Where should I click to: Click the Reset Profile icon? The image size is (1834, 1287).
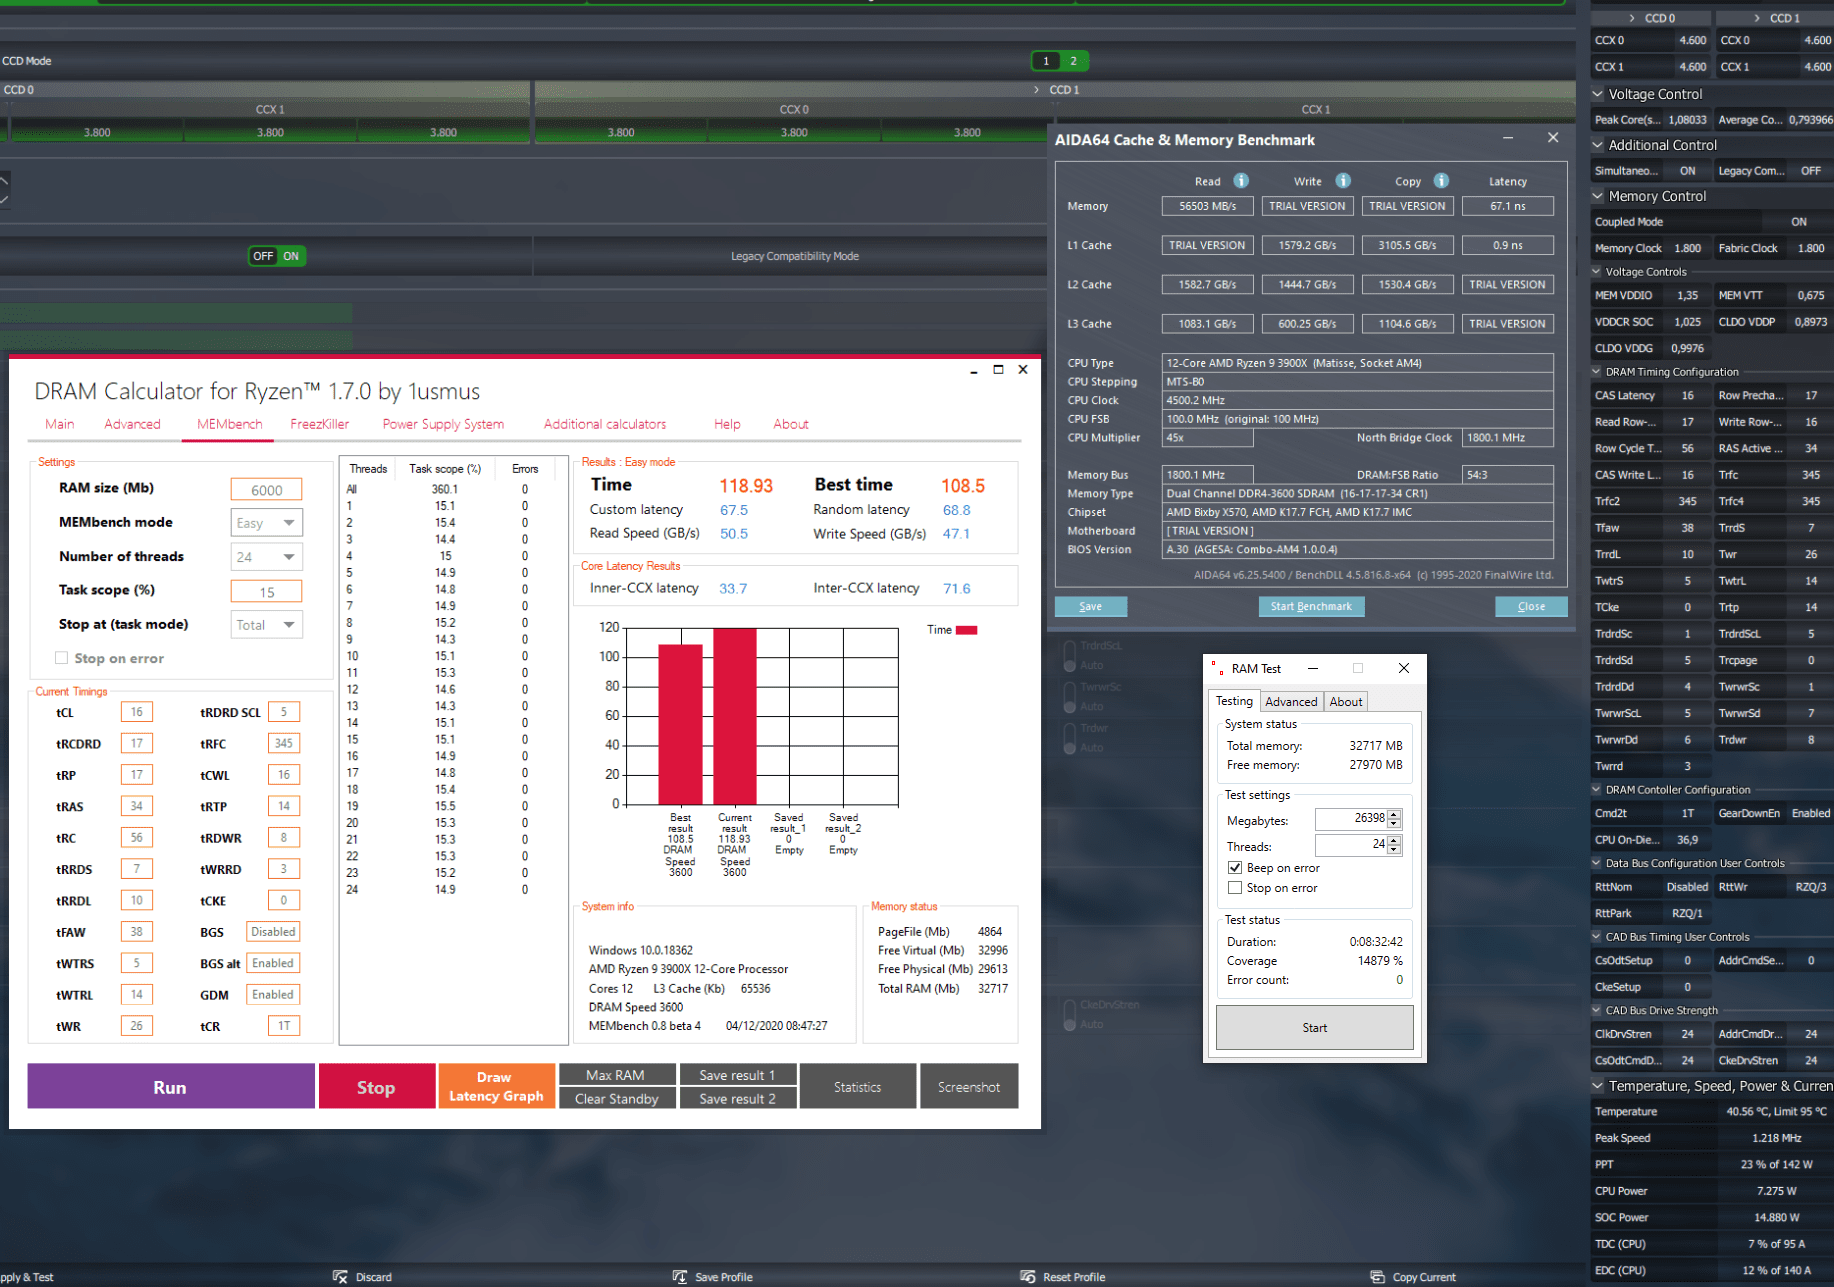click(x=1027, y=1277)
